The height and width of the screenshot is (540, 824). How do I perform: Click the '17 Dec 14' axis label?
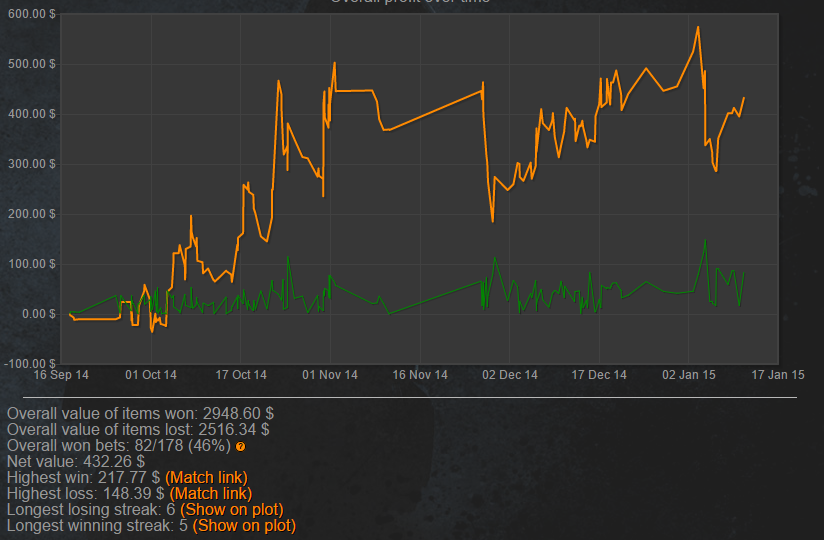tap(599, 375)
